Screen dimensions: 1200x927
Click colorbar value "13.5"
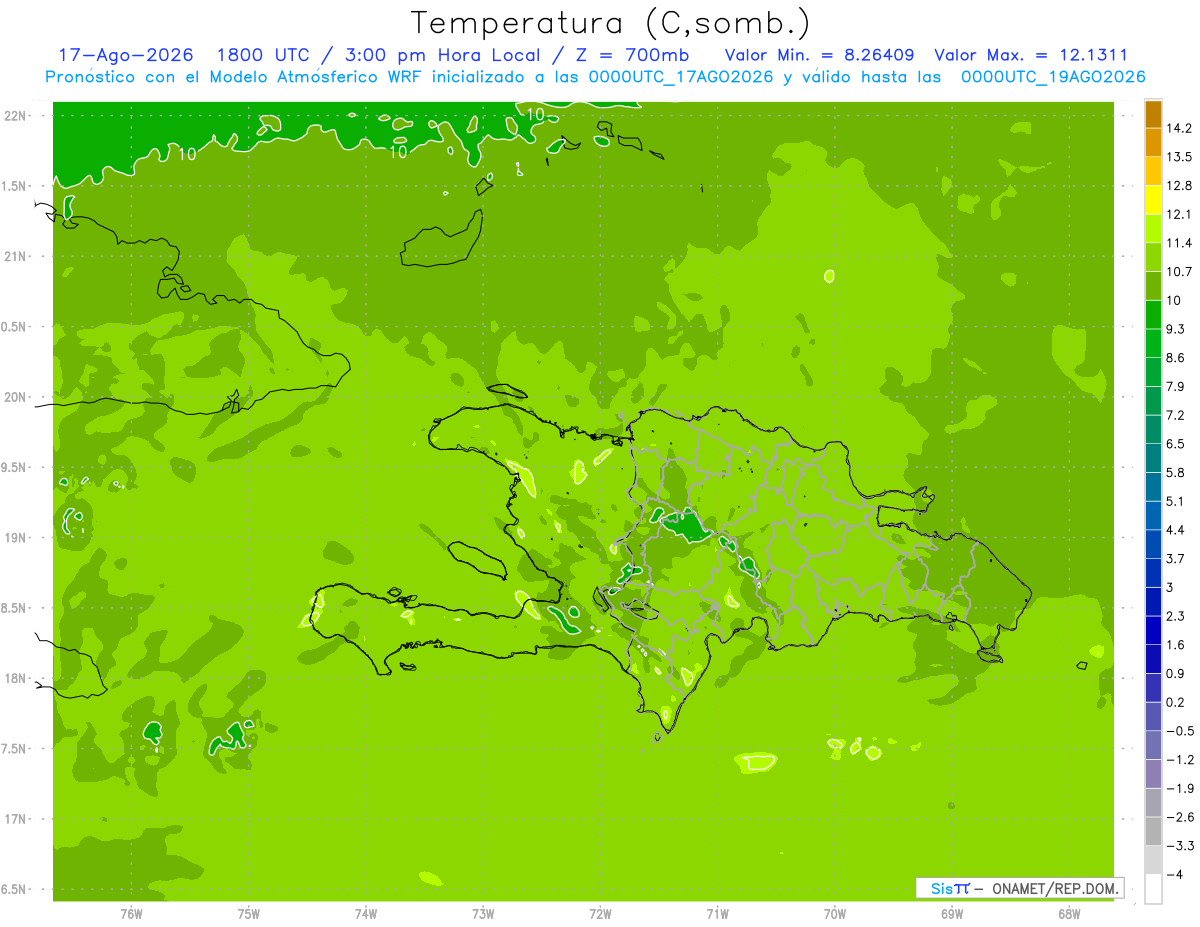(1179, 157)
